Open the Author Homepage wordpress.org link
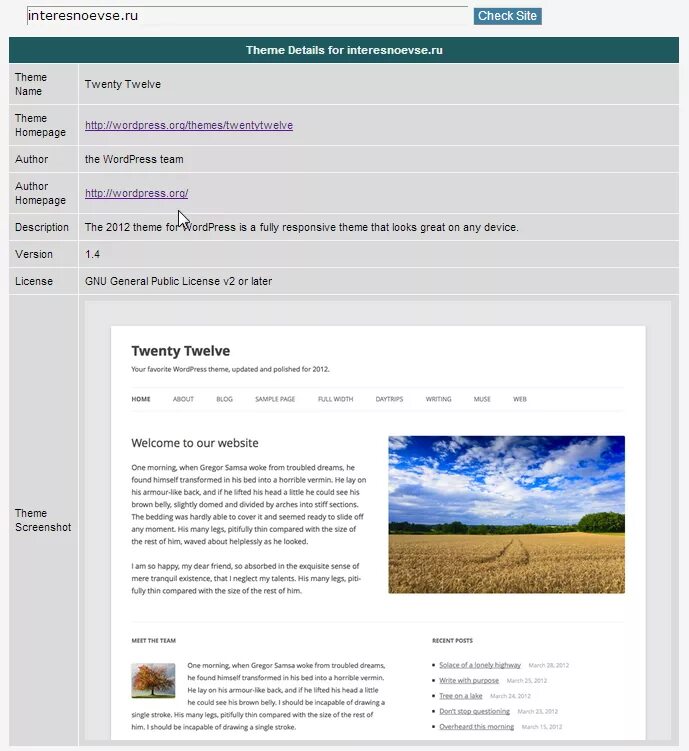Image resolution: width=689 pixels, height=751 pixels. pos(136,193)
